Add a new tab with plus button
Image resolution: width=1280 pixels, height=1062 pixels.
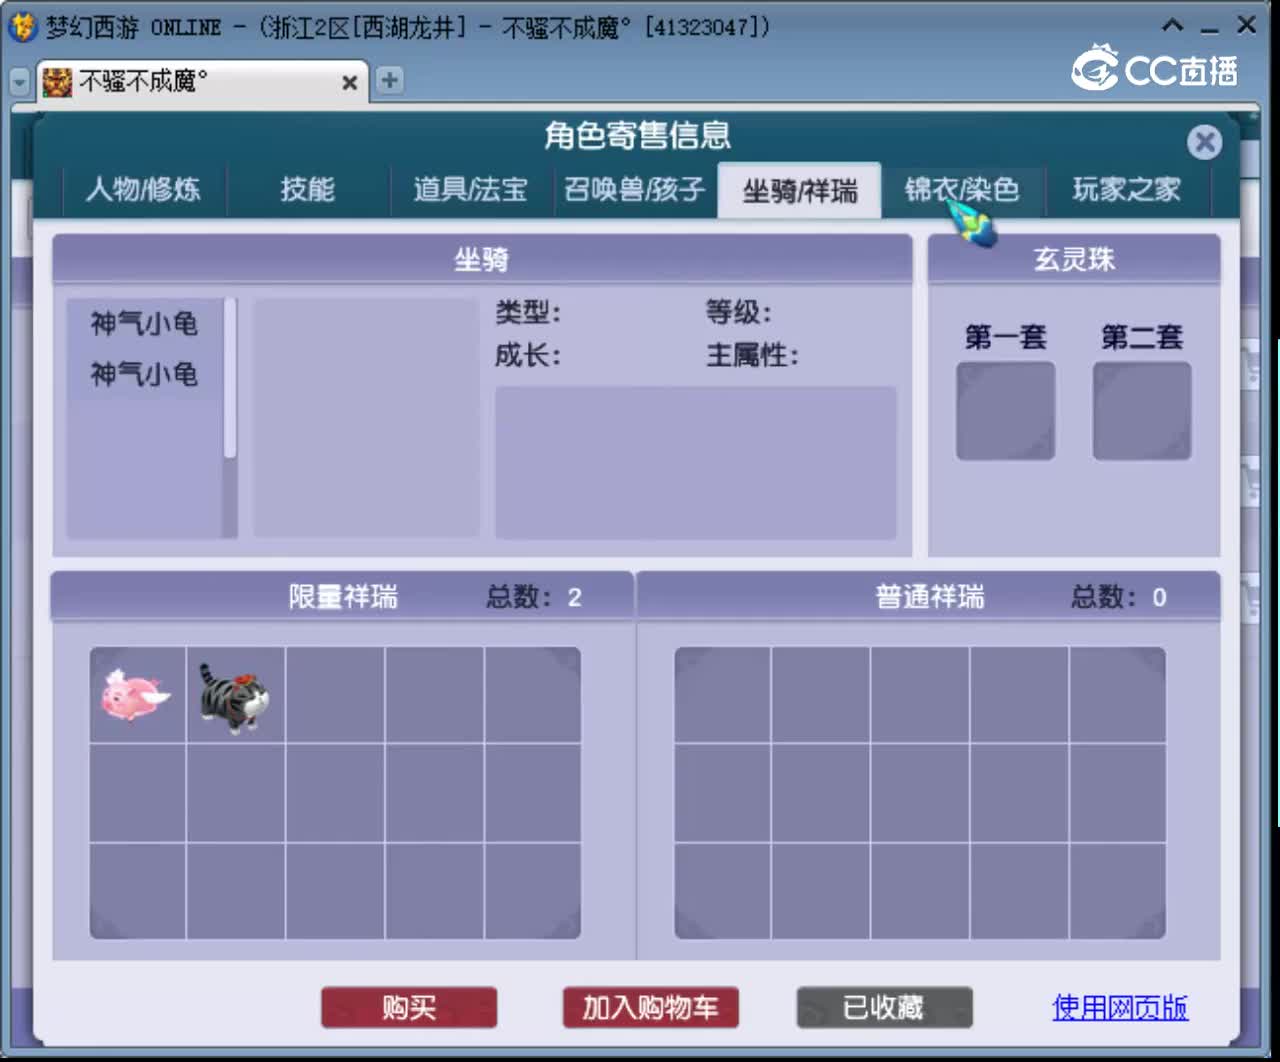(x=389, y=81)
